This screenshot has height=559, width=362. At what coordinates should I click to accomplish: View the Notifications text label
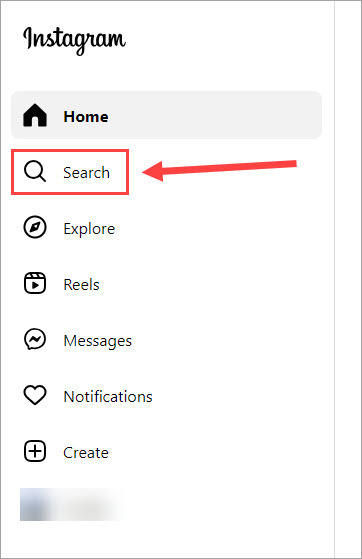108,396
